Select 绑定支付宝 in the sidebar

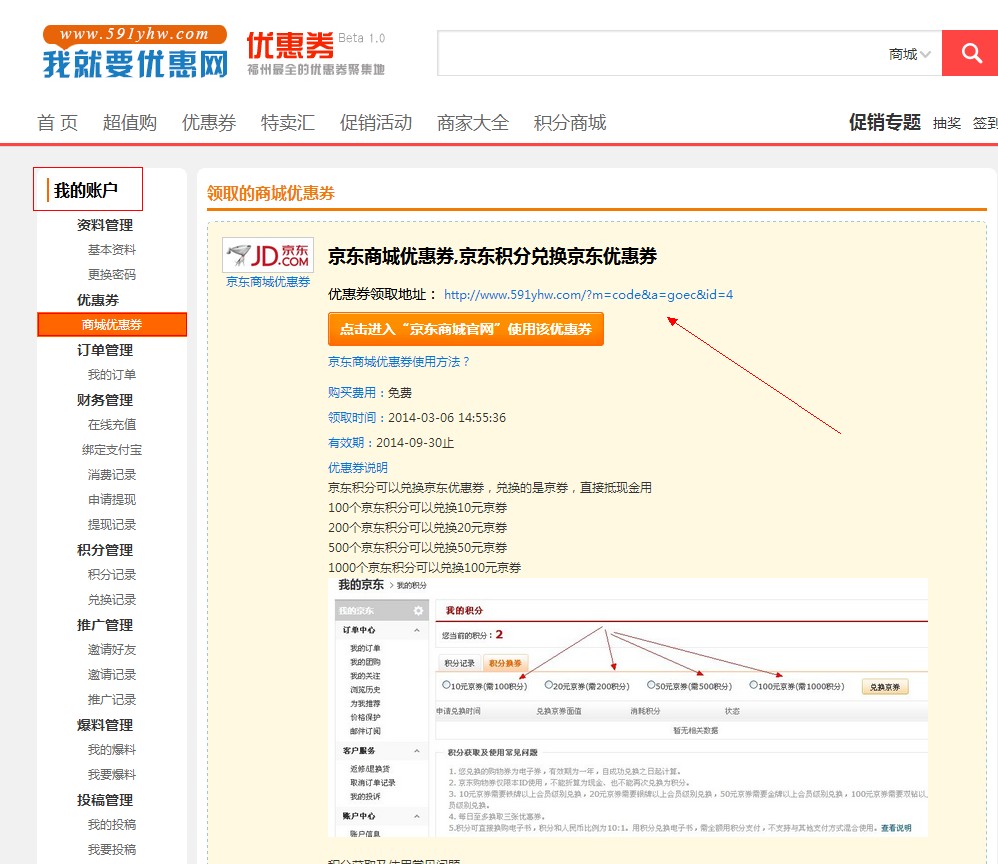click(112, 450)
